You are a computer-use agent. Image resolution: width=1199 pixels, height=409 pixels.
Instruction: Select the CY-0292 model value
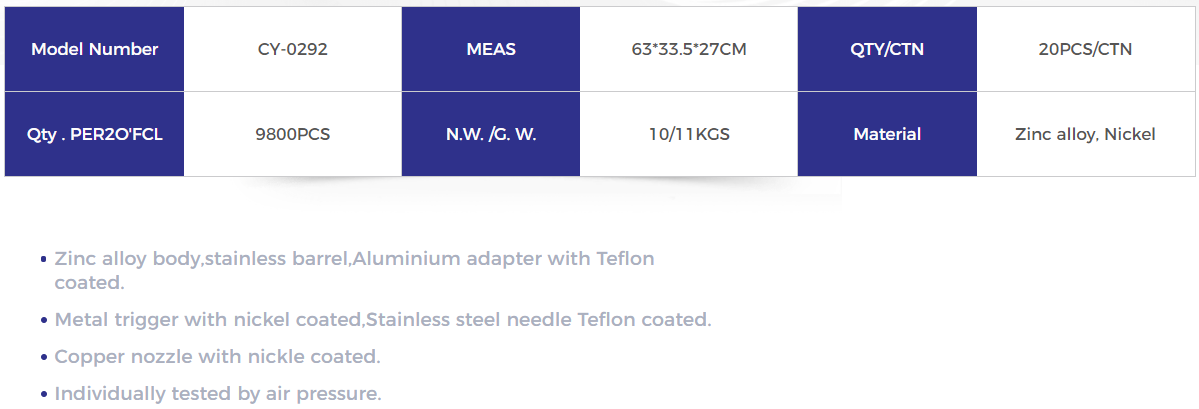(293, 49)
